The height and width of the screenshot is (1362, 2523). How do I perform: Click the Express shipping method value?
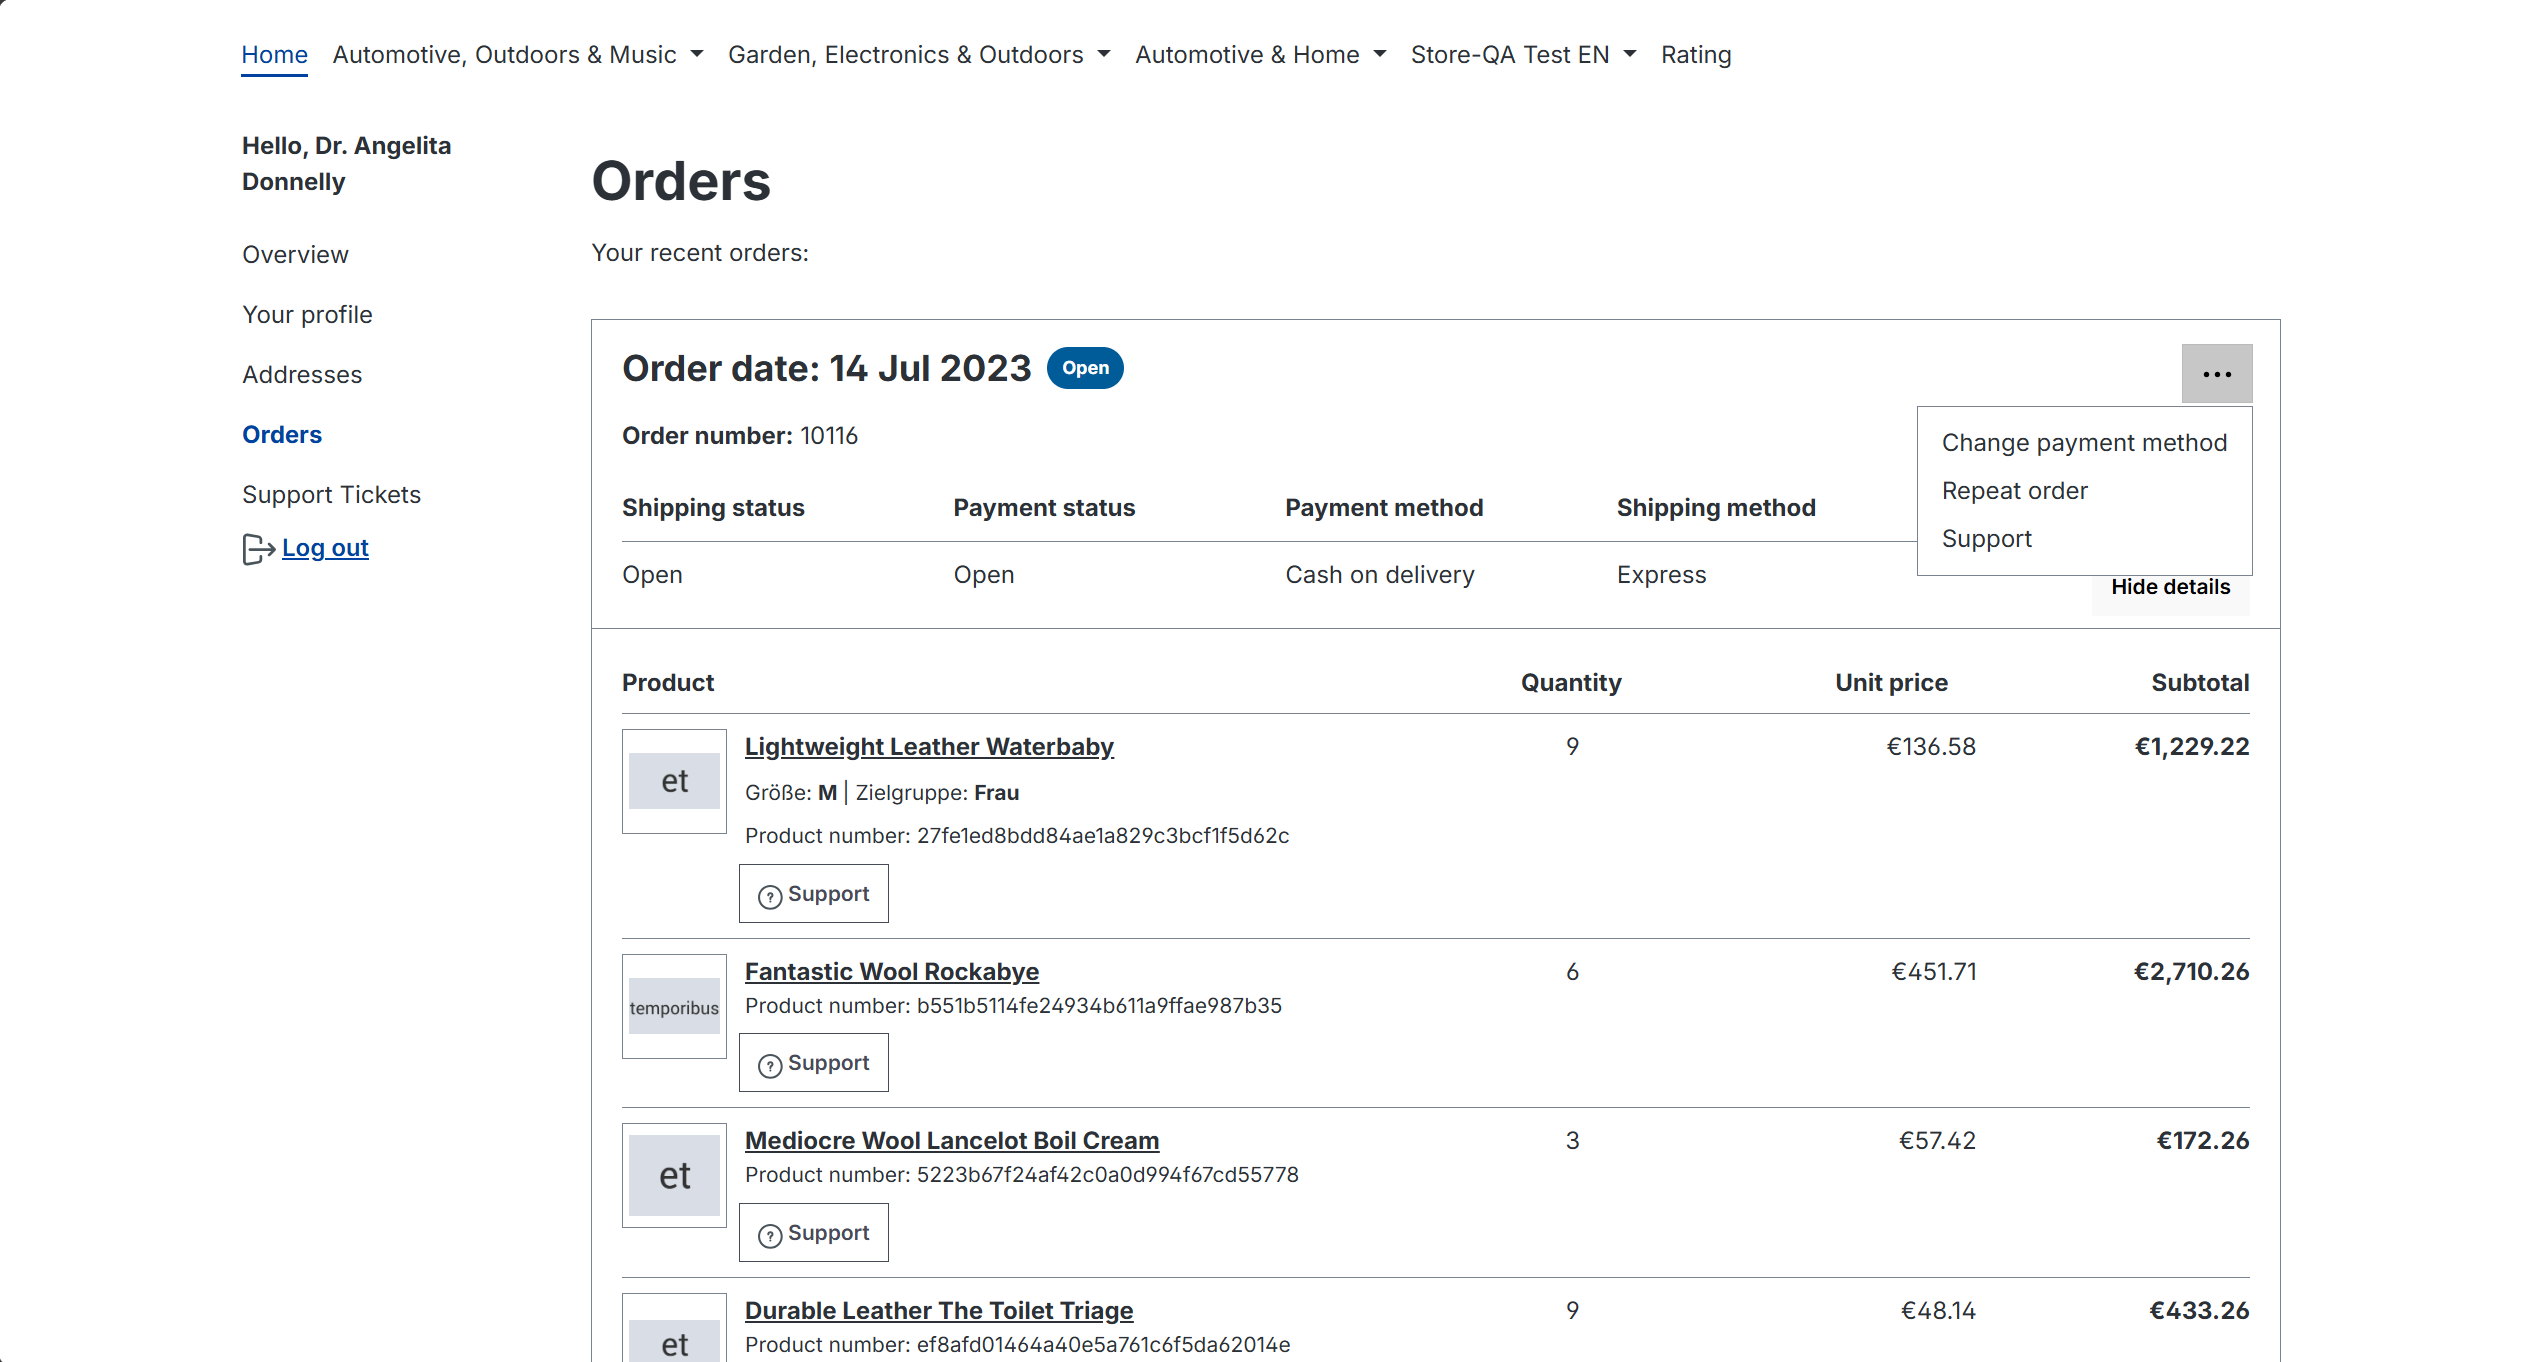[x=1661, y=575]
